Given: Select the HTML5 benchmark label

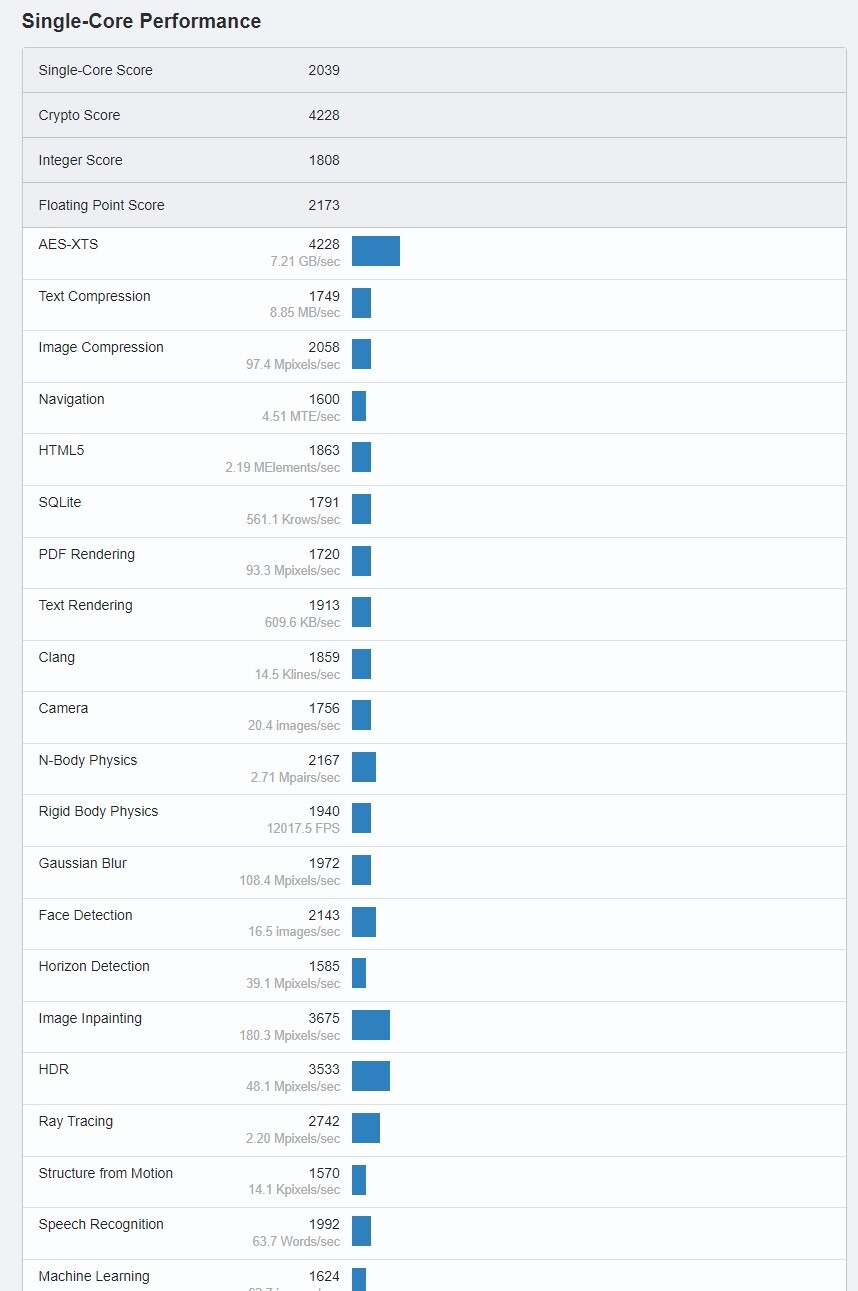Looking at the screenshot, I should pyautogui.click(x=61, y=450).
